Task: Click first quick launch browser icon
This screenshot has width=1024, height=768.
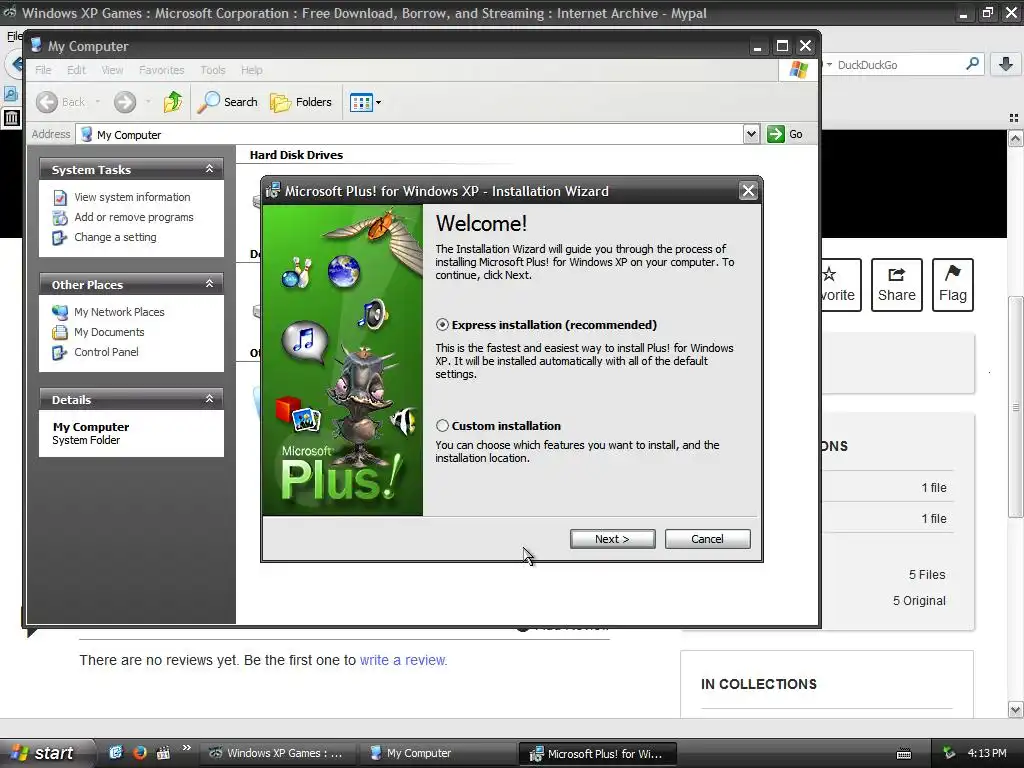Action: [x=116, y=753]
